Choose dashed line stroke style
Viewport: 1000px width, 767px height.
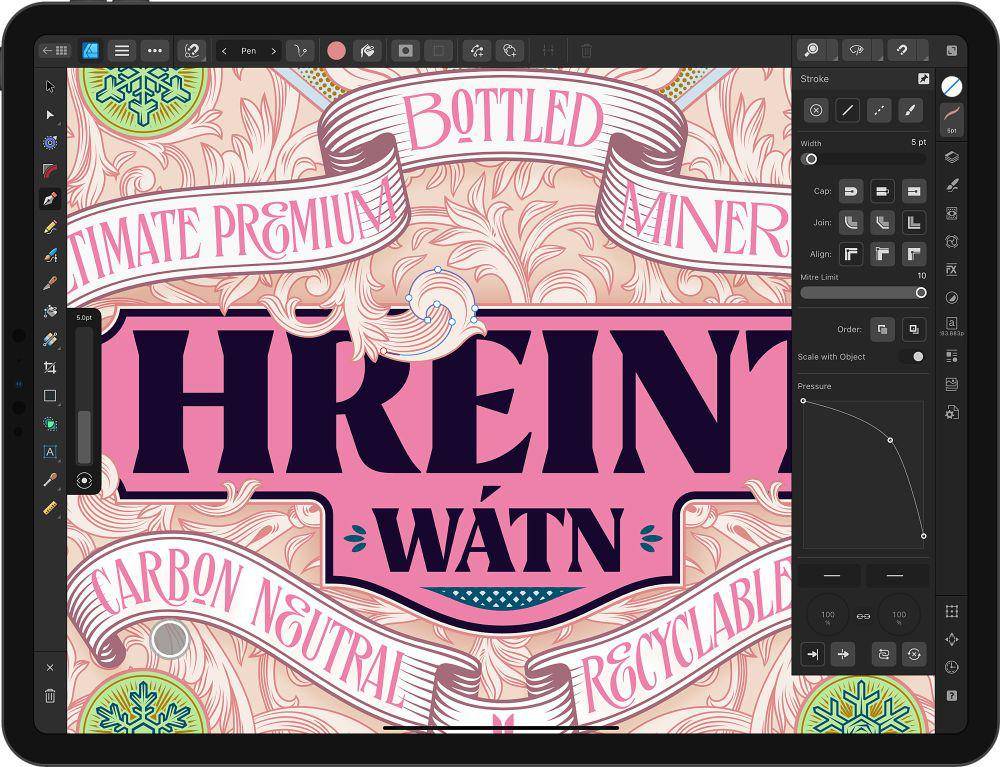point(879,110)
